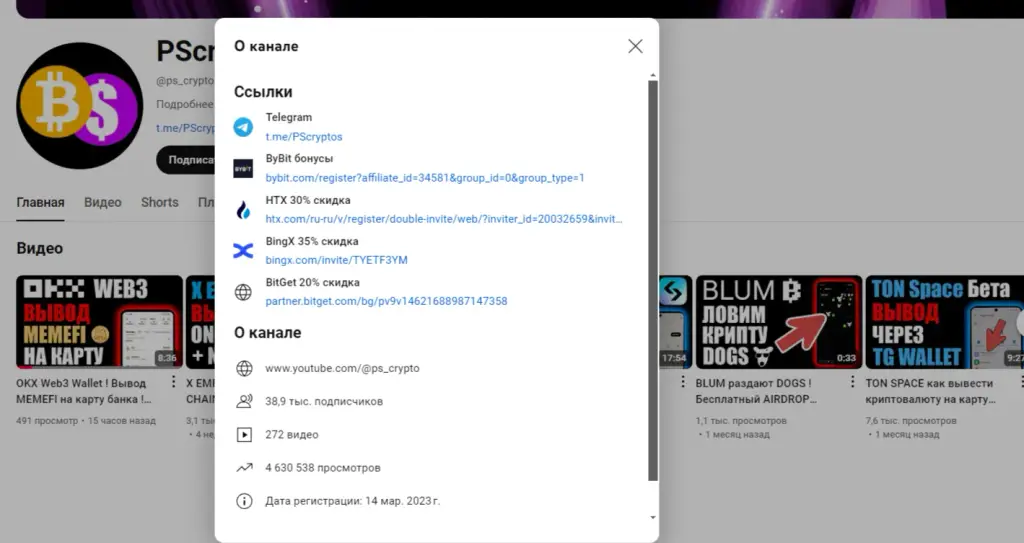Open options menu for OKX Web3 Wallet video
The image size is (1024, 543).
[173, 382]
